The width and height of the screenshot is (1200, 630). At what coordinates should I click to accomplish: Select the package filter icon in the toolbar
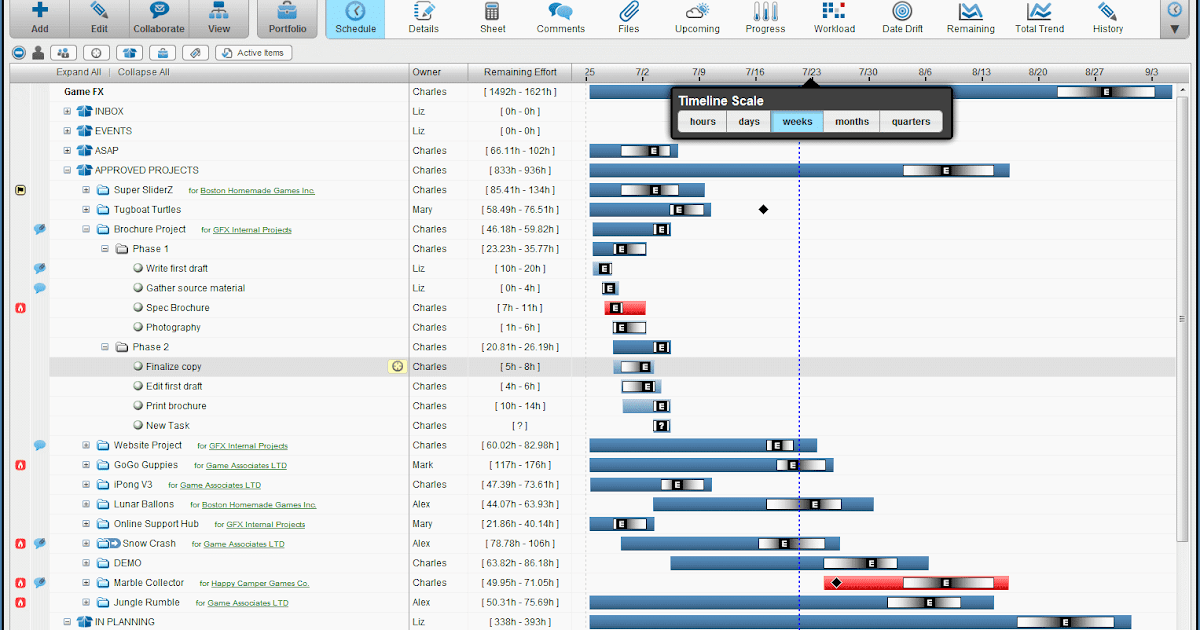[130, 53]
